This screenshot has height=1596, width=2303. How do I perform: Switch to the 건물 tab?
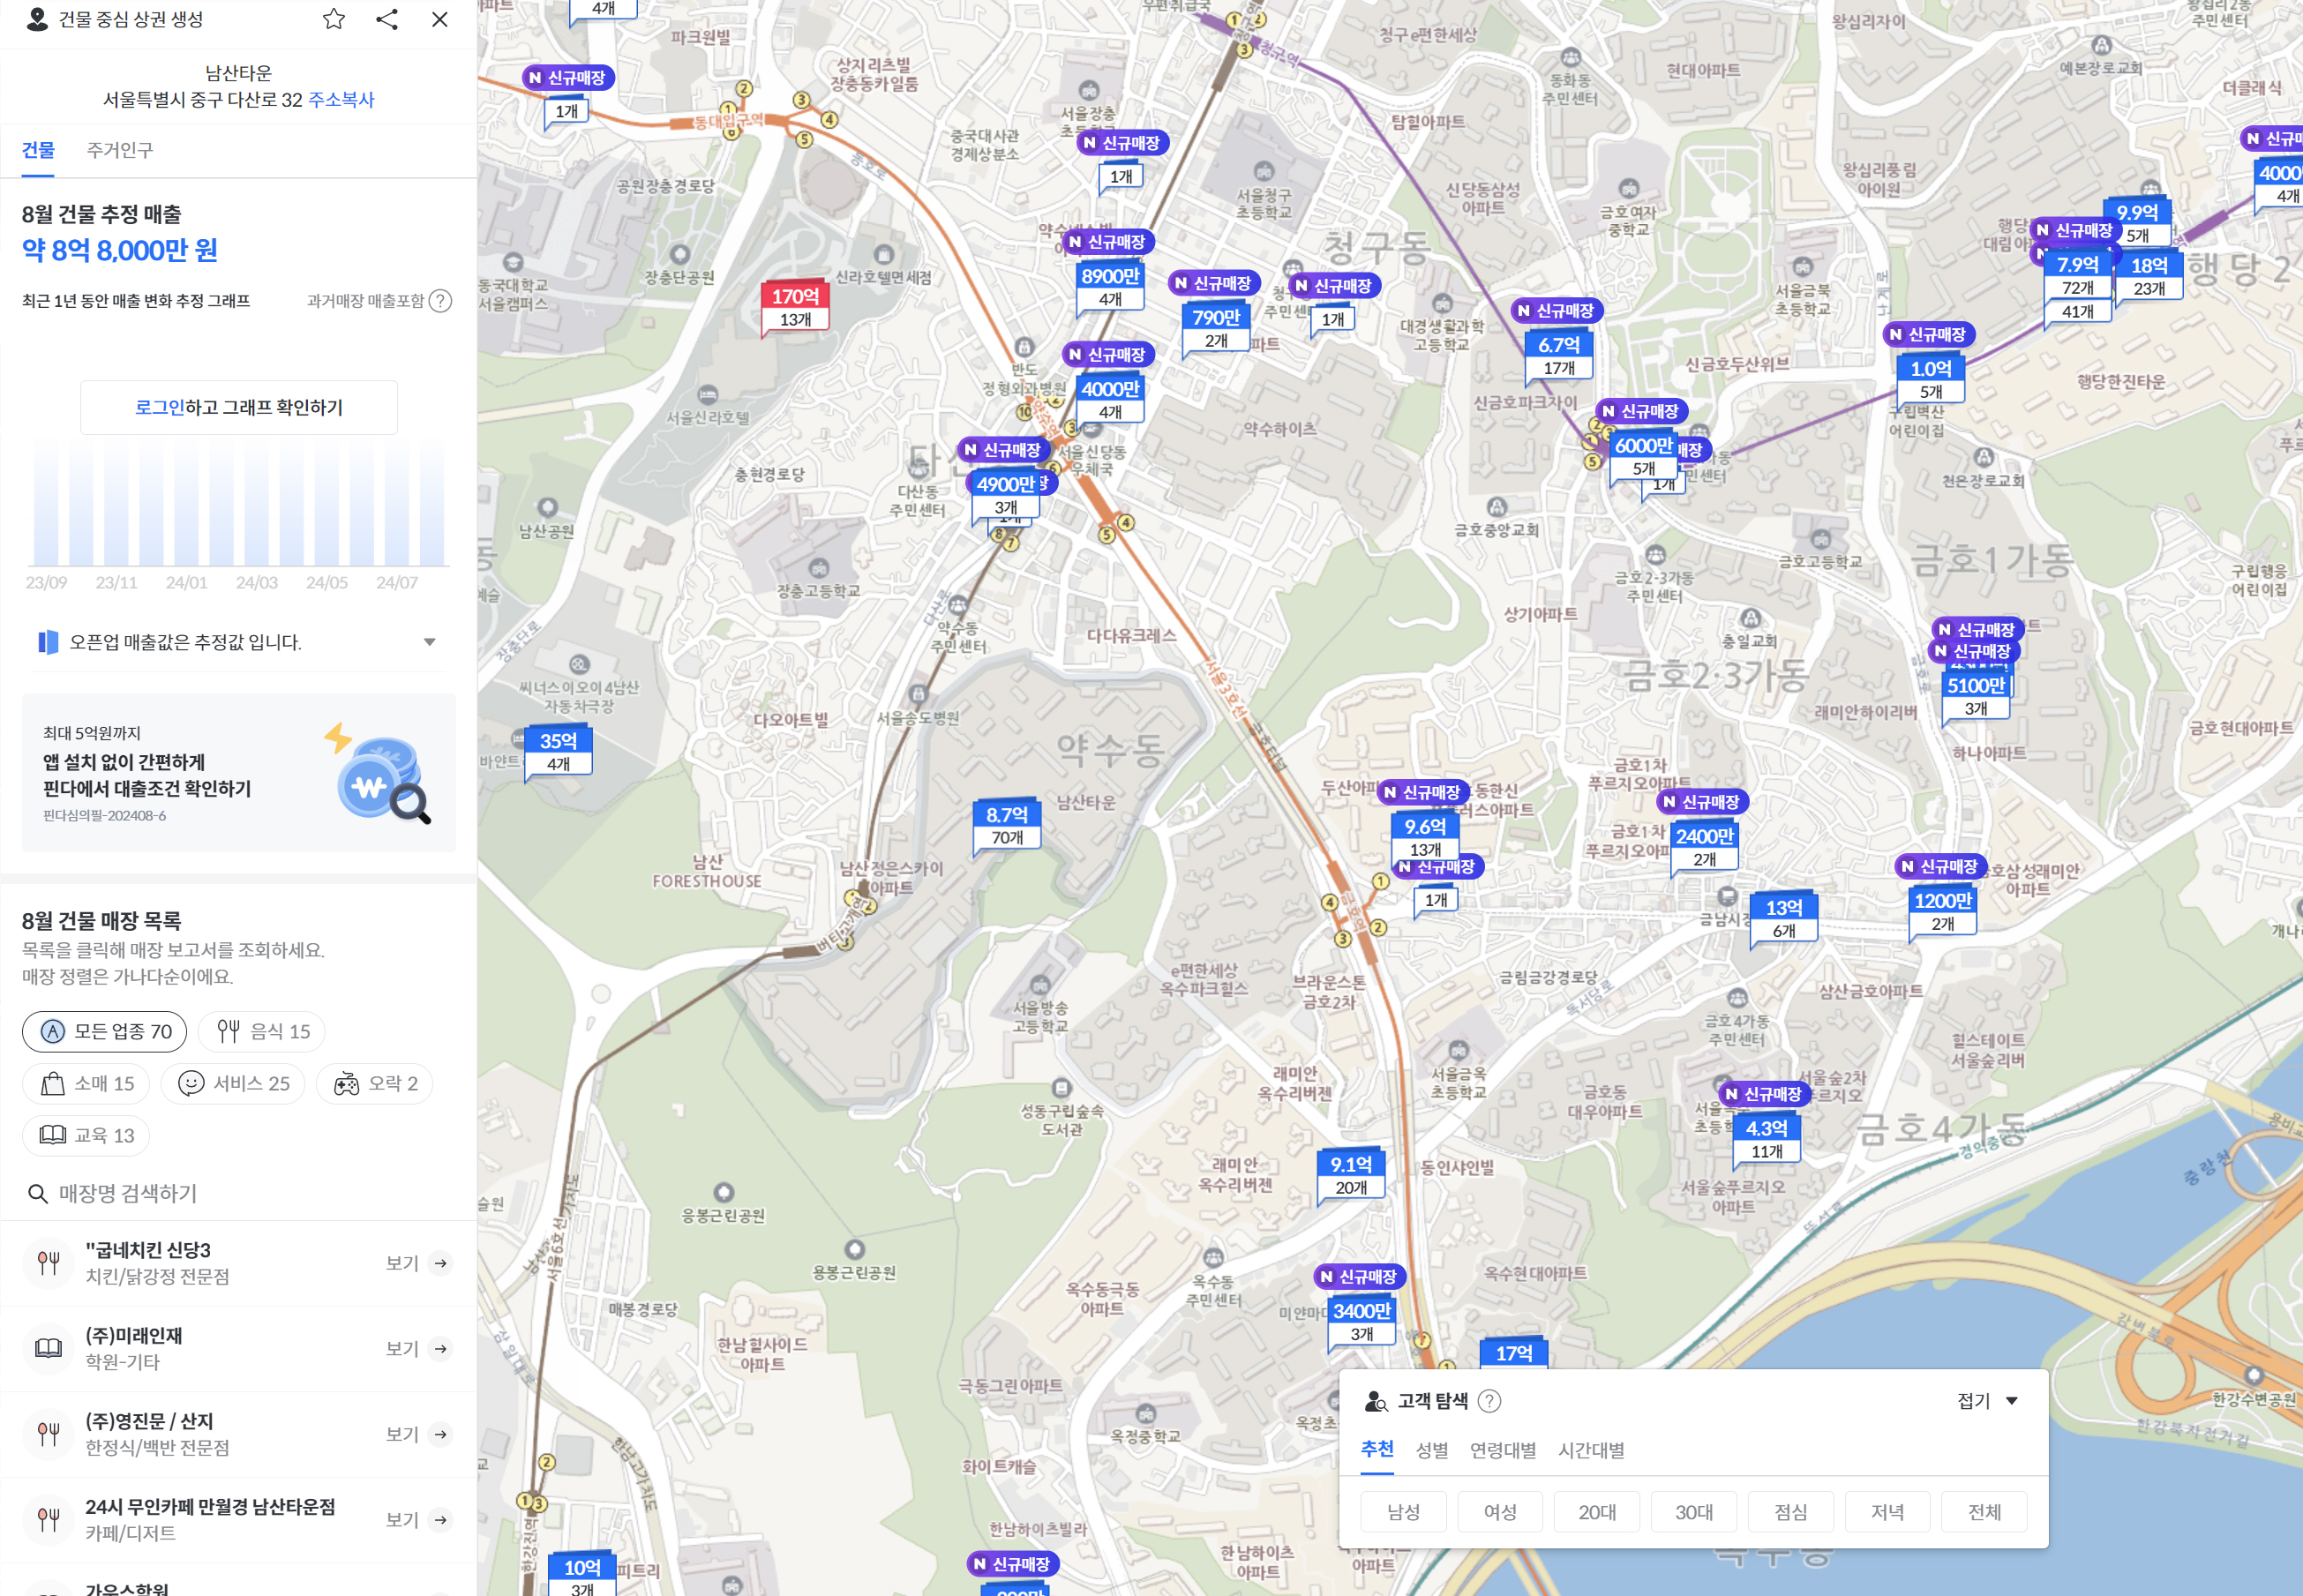point(38,150)
